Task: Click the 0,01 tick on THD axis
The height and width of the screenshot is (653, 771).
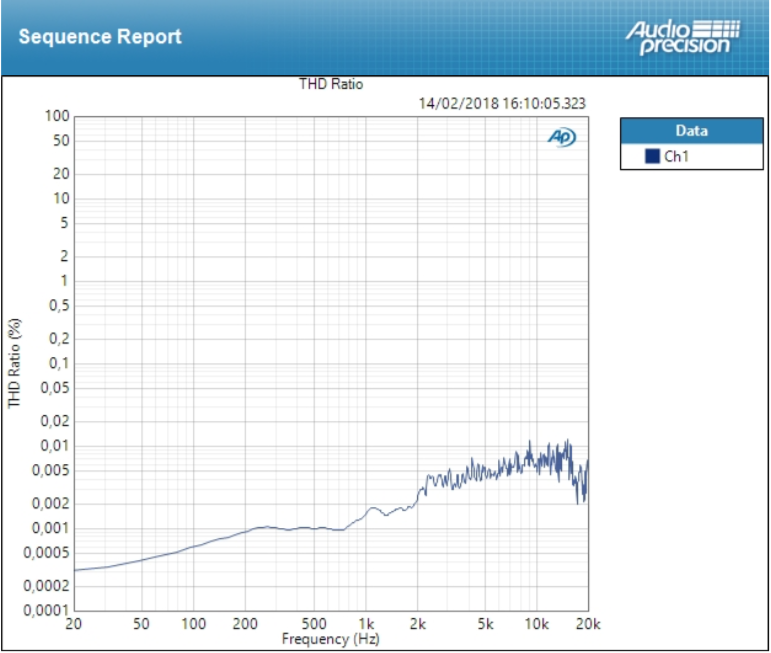Action: tap(54, 445)
